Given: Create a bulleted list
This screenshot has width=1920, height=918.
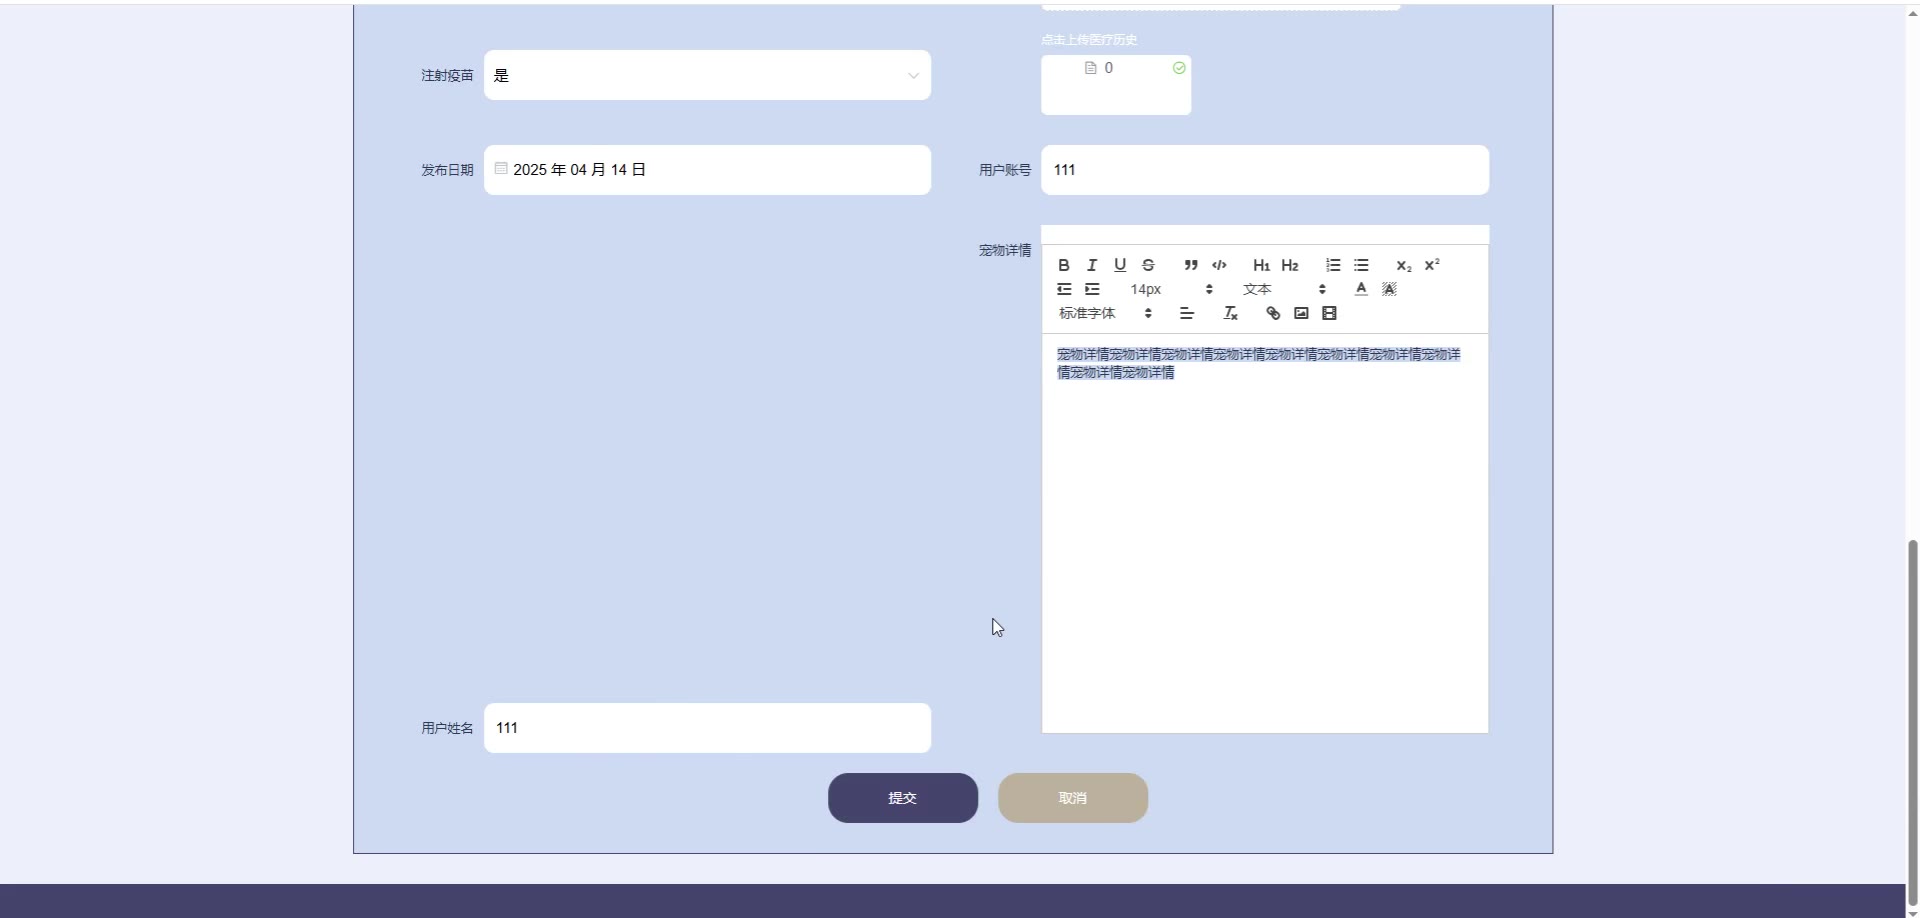Looking at the screenshot, I should pyautogui.click(x=1361, y=265).
